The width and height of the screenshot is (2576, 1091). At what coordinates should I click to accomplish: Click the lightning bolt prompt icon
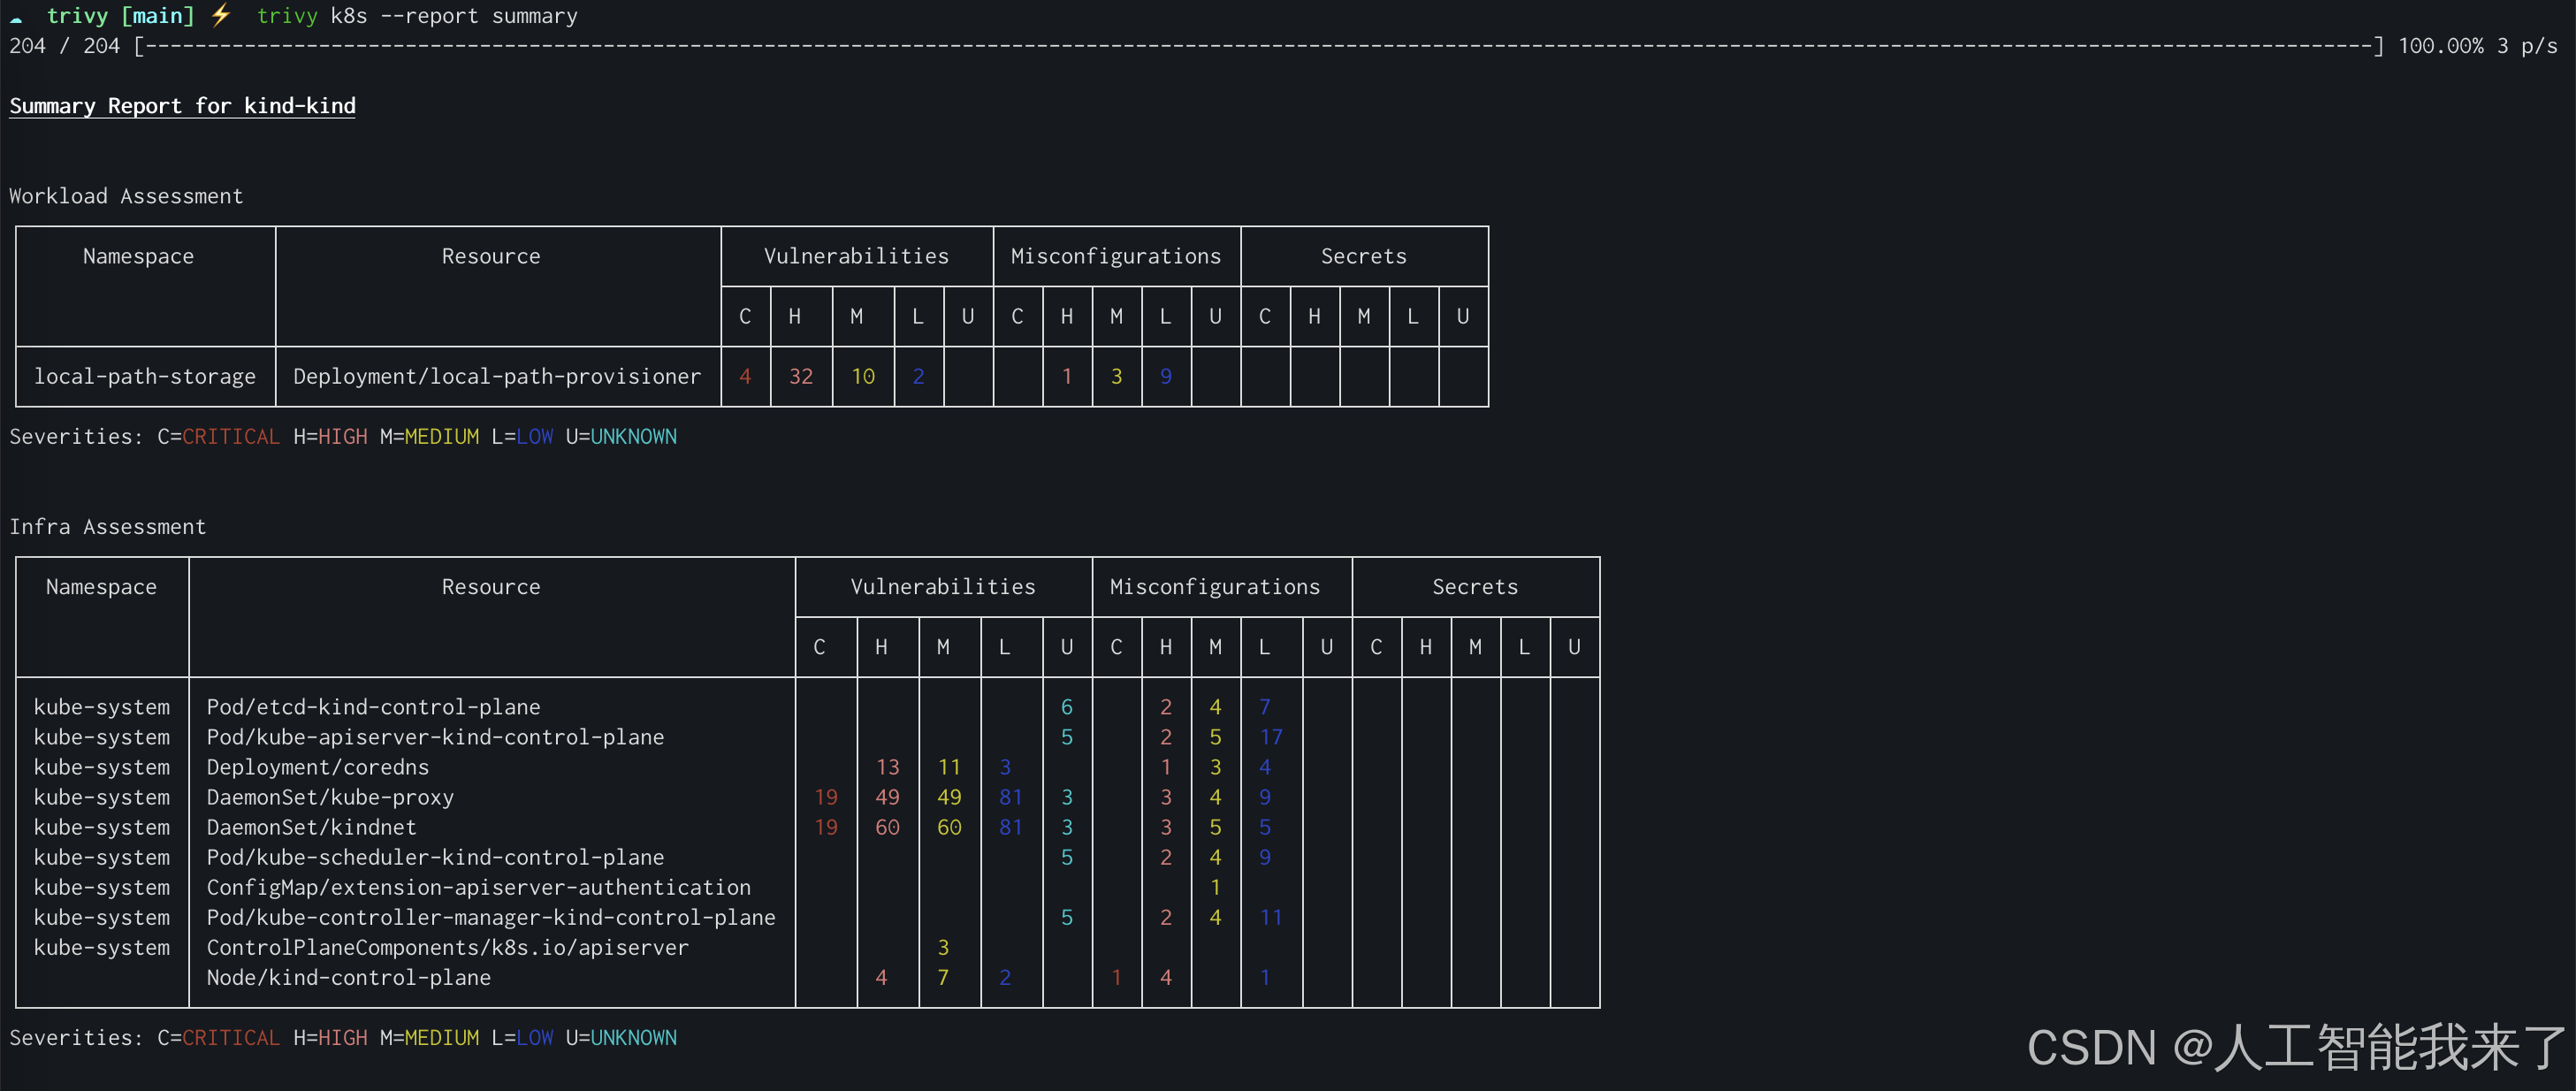221,15
